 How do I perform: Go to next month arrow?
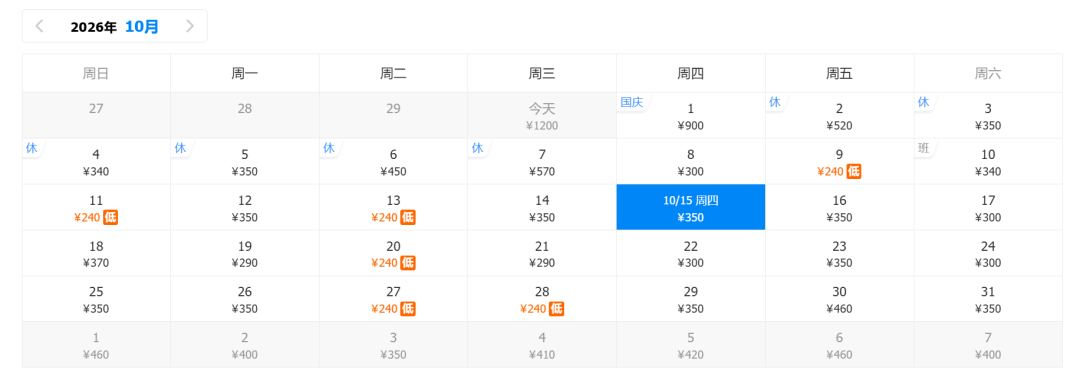pos(190,27)
